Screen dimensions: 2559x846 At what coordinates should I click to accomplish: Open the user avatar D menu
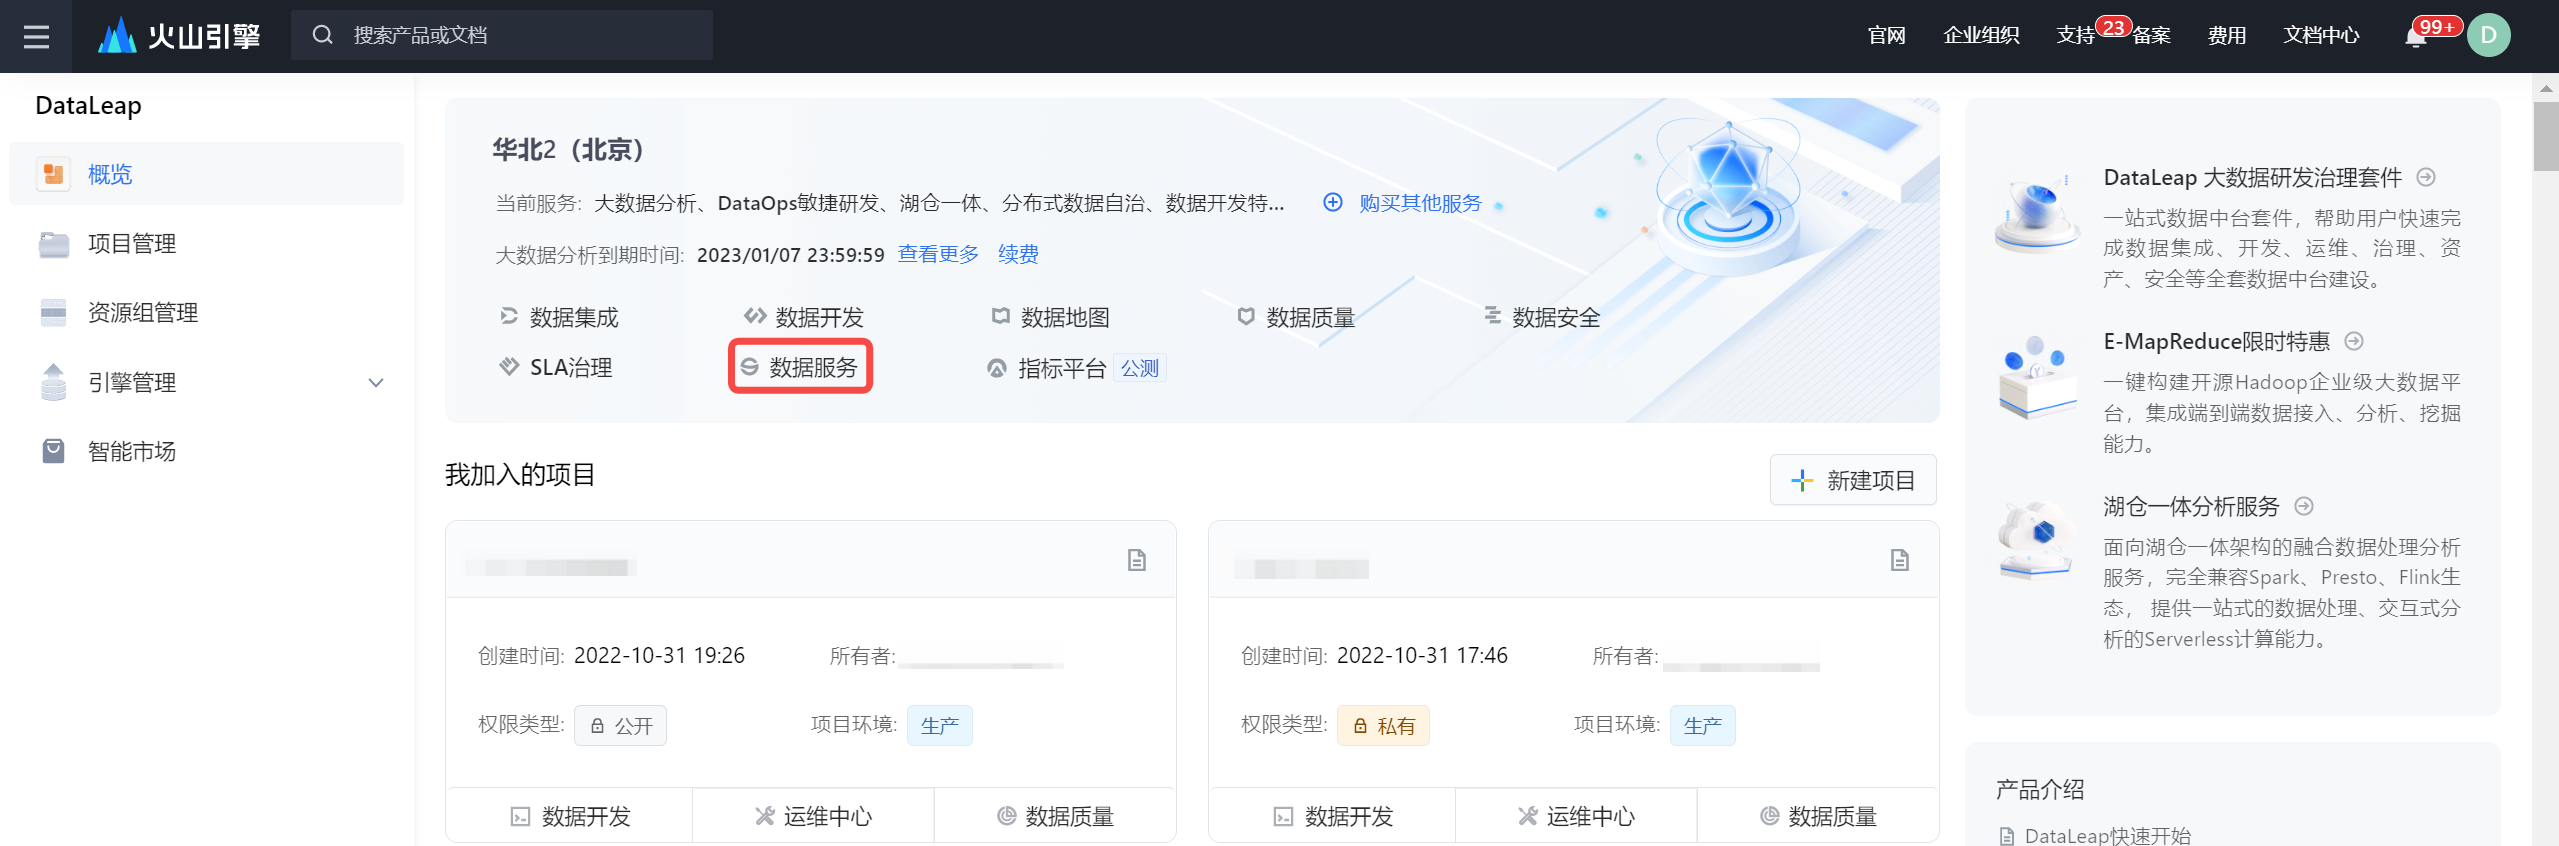(x=2488, y=35)
